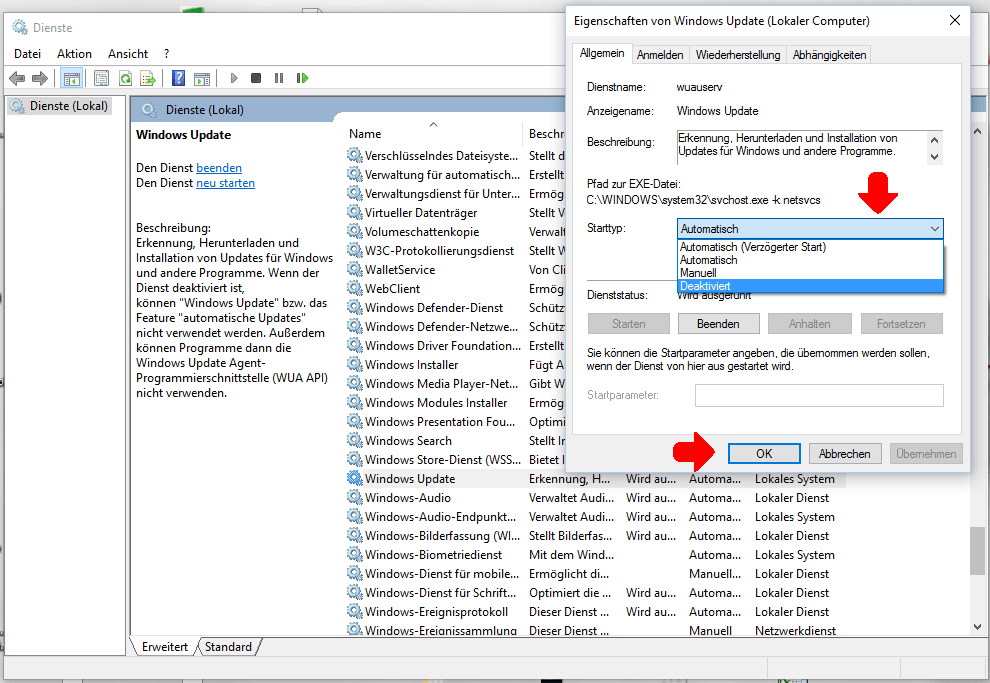Click the Übernehmen button
The image size is (990, 683).
tap(926, 453)
